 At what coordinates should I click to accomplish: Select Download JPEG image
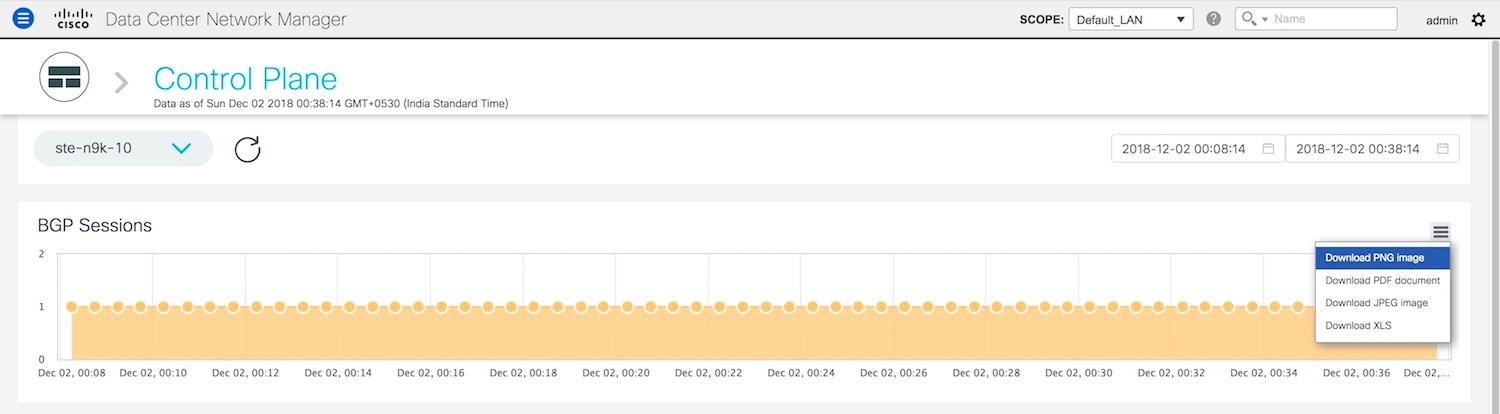click(x=1376, y=303)
